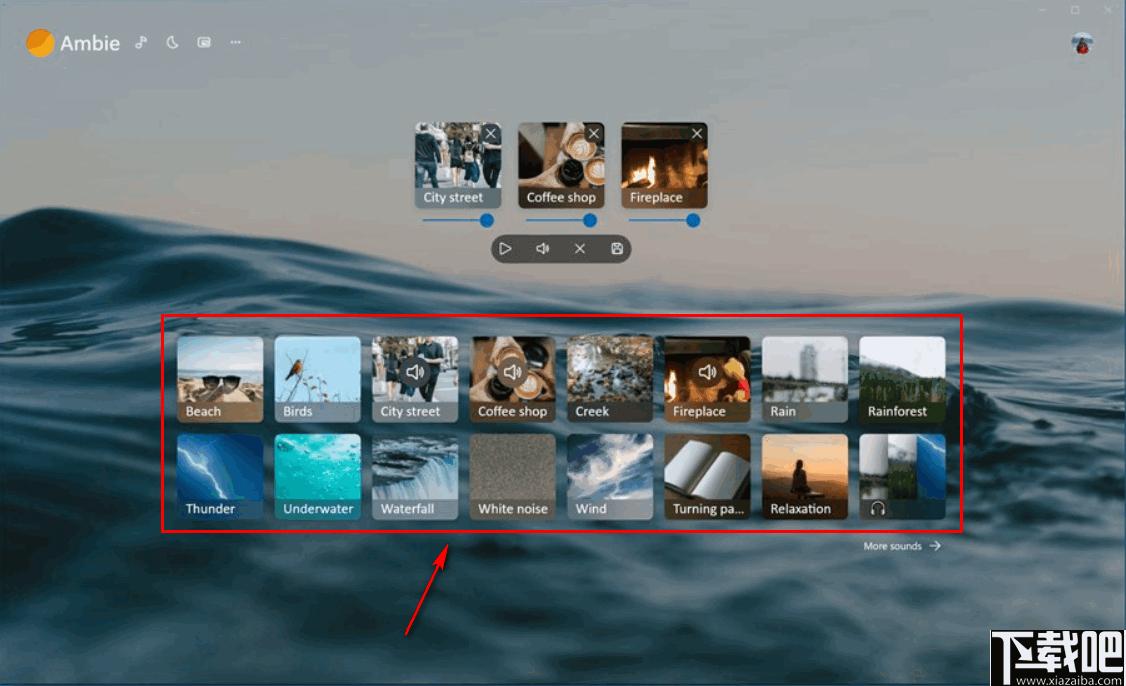Play the Creek sound
Viewport: 1126px width, 686px height.
[x=610, y=379]
